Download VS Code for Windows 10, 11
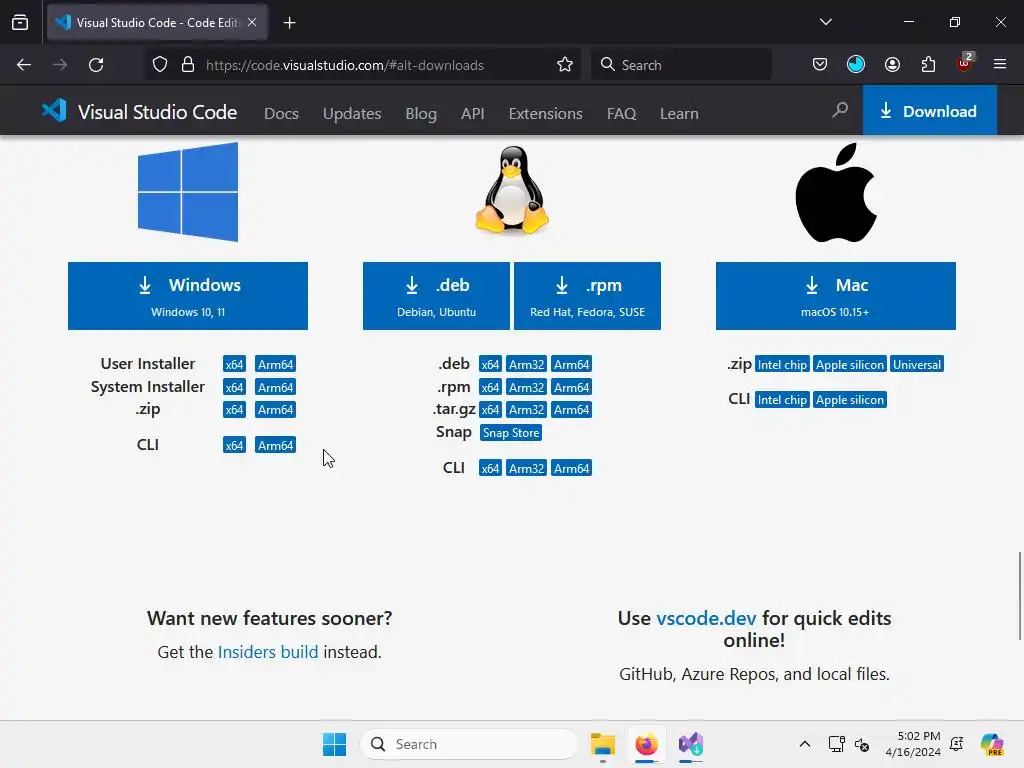 point(188,296)
